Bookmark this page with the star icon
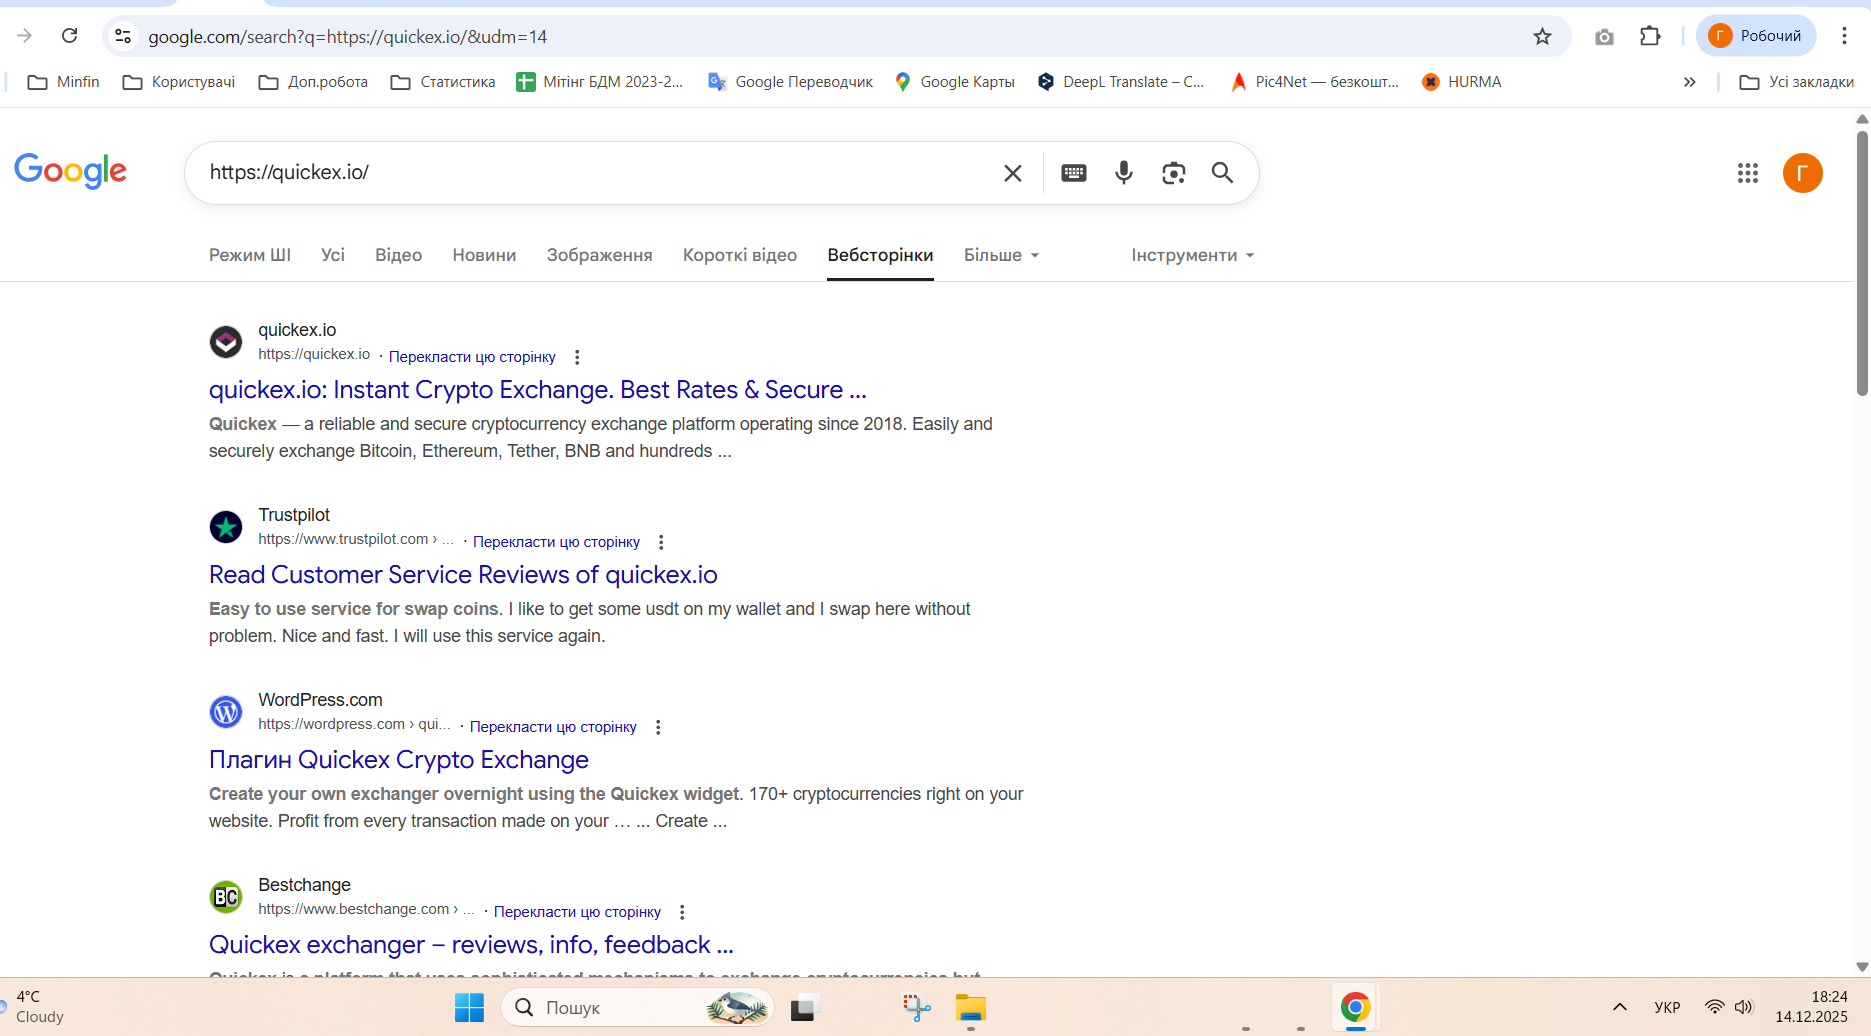The width and height of the screenshot is (1871, 1036). pos(1542,36)
